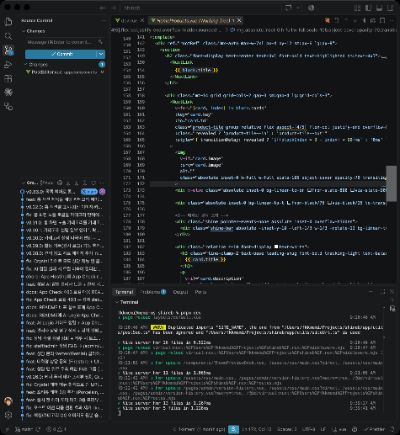Click the title bar go forward arrow

coord(114,8)
